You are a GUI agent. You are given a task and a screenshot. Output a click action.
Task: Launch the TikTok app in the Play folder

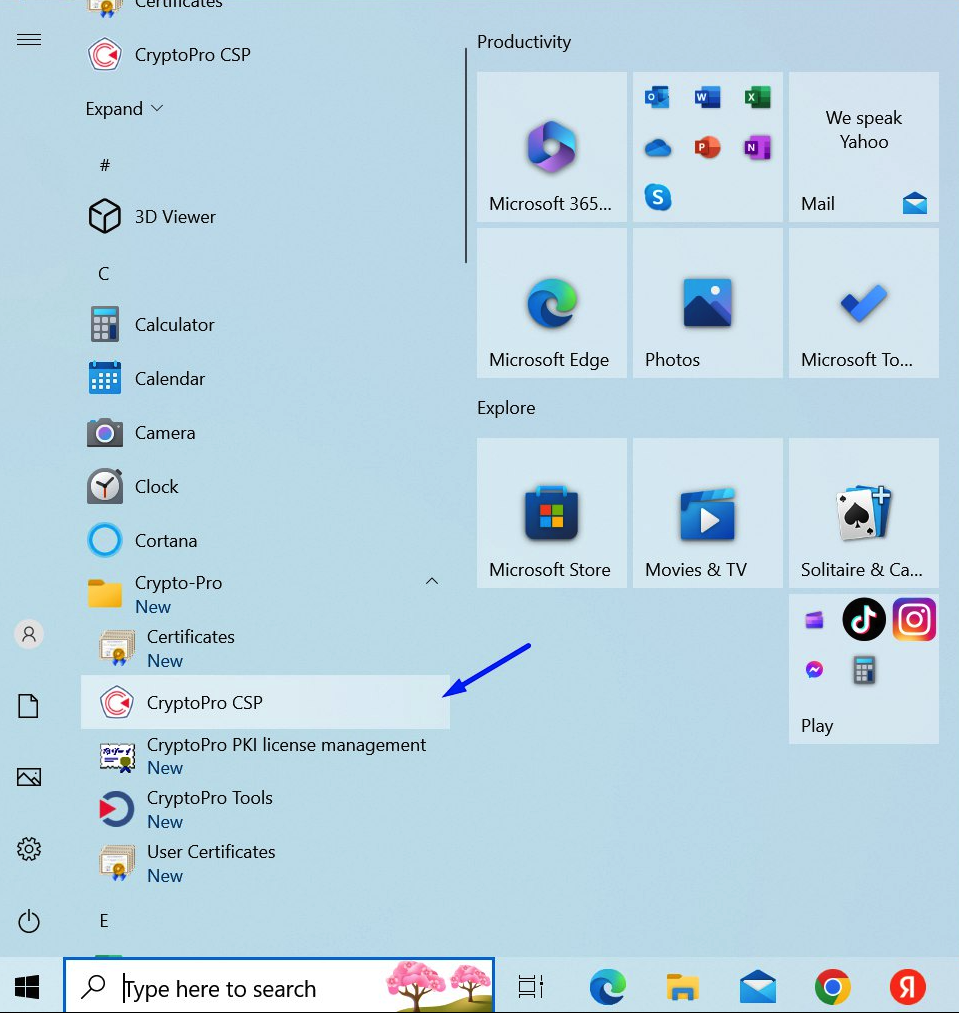click(x=864, y=620)
